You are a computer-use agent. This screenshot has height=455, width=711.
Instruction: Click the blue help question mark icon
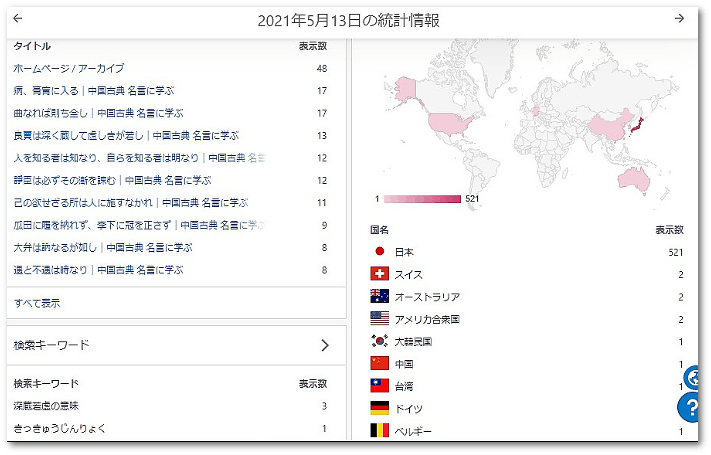point(693,407)
